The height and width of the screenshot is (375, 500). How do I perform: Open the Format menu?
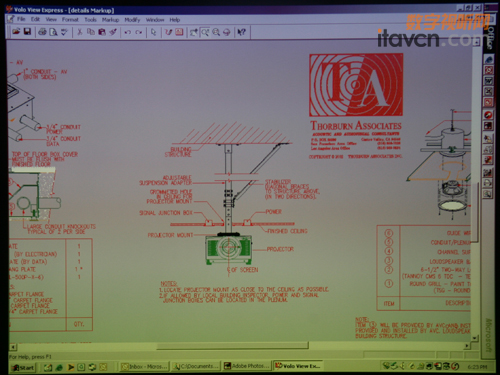pos(70,20)
